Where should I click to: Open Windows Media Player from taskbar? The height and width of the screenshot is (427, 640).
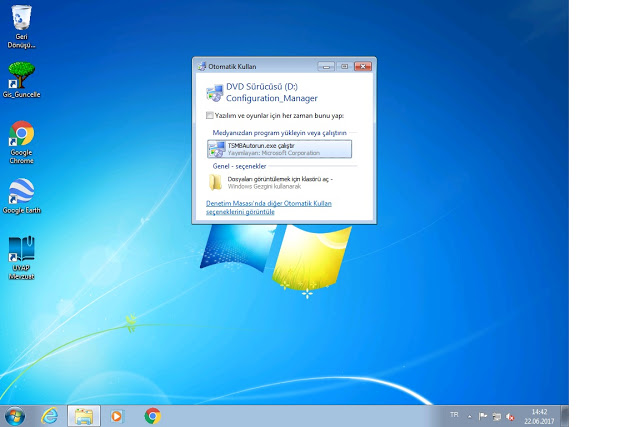[x=118, y=414]
